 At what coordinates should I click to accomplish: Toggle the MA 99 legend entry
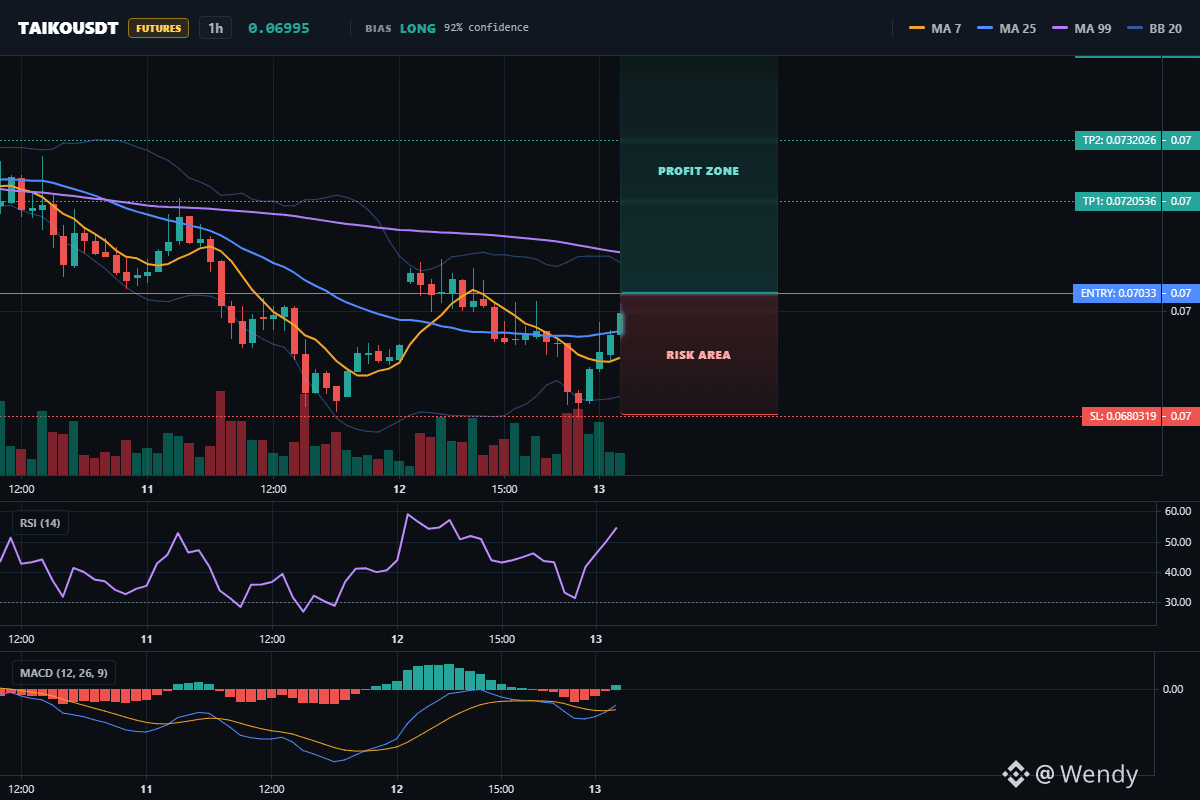tap(1082, 28)
